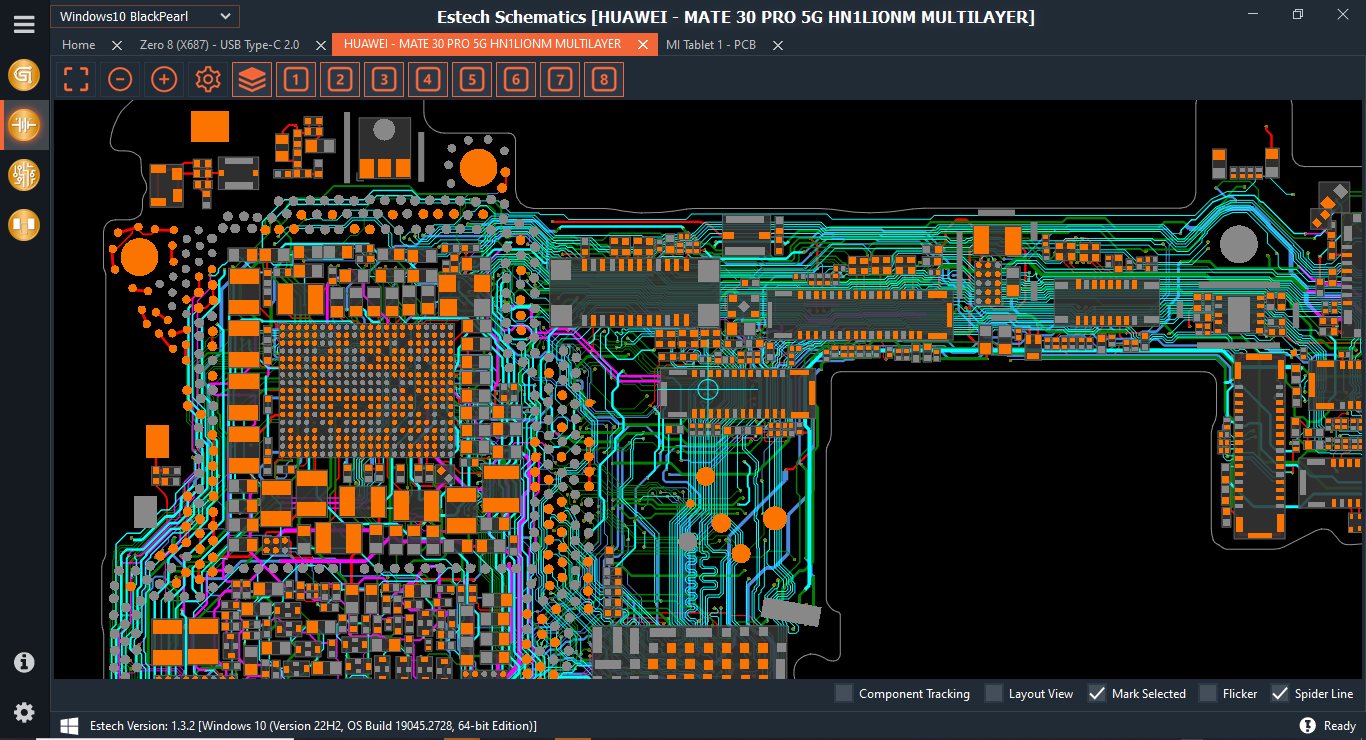This screenshot has height=740, width=1366.
Task: Show PCB layer 4
Action: [428, 79]
